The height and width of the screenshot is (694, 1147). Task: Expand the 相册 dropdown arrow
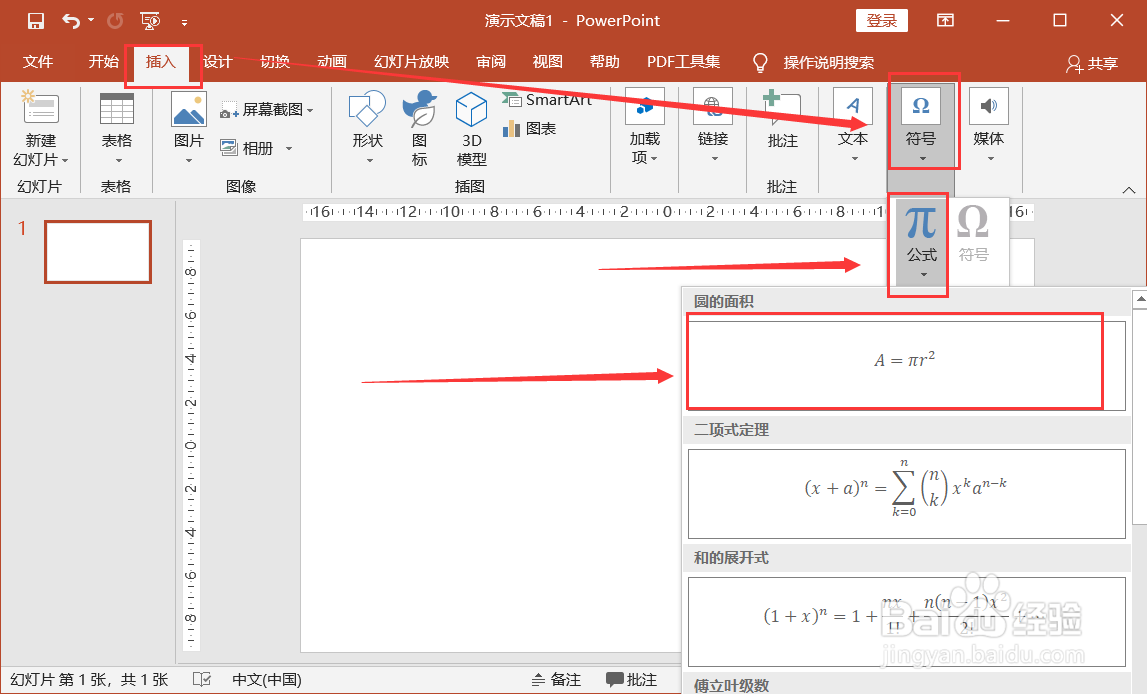tap(289, 148)
